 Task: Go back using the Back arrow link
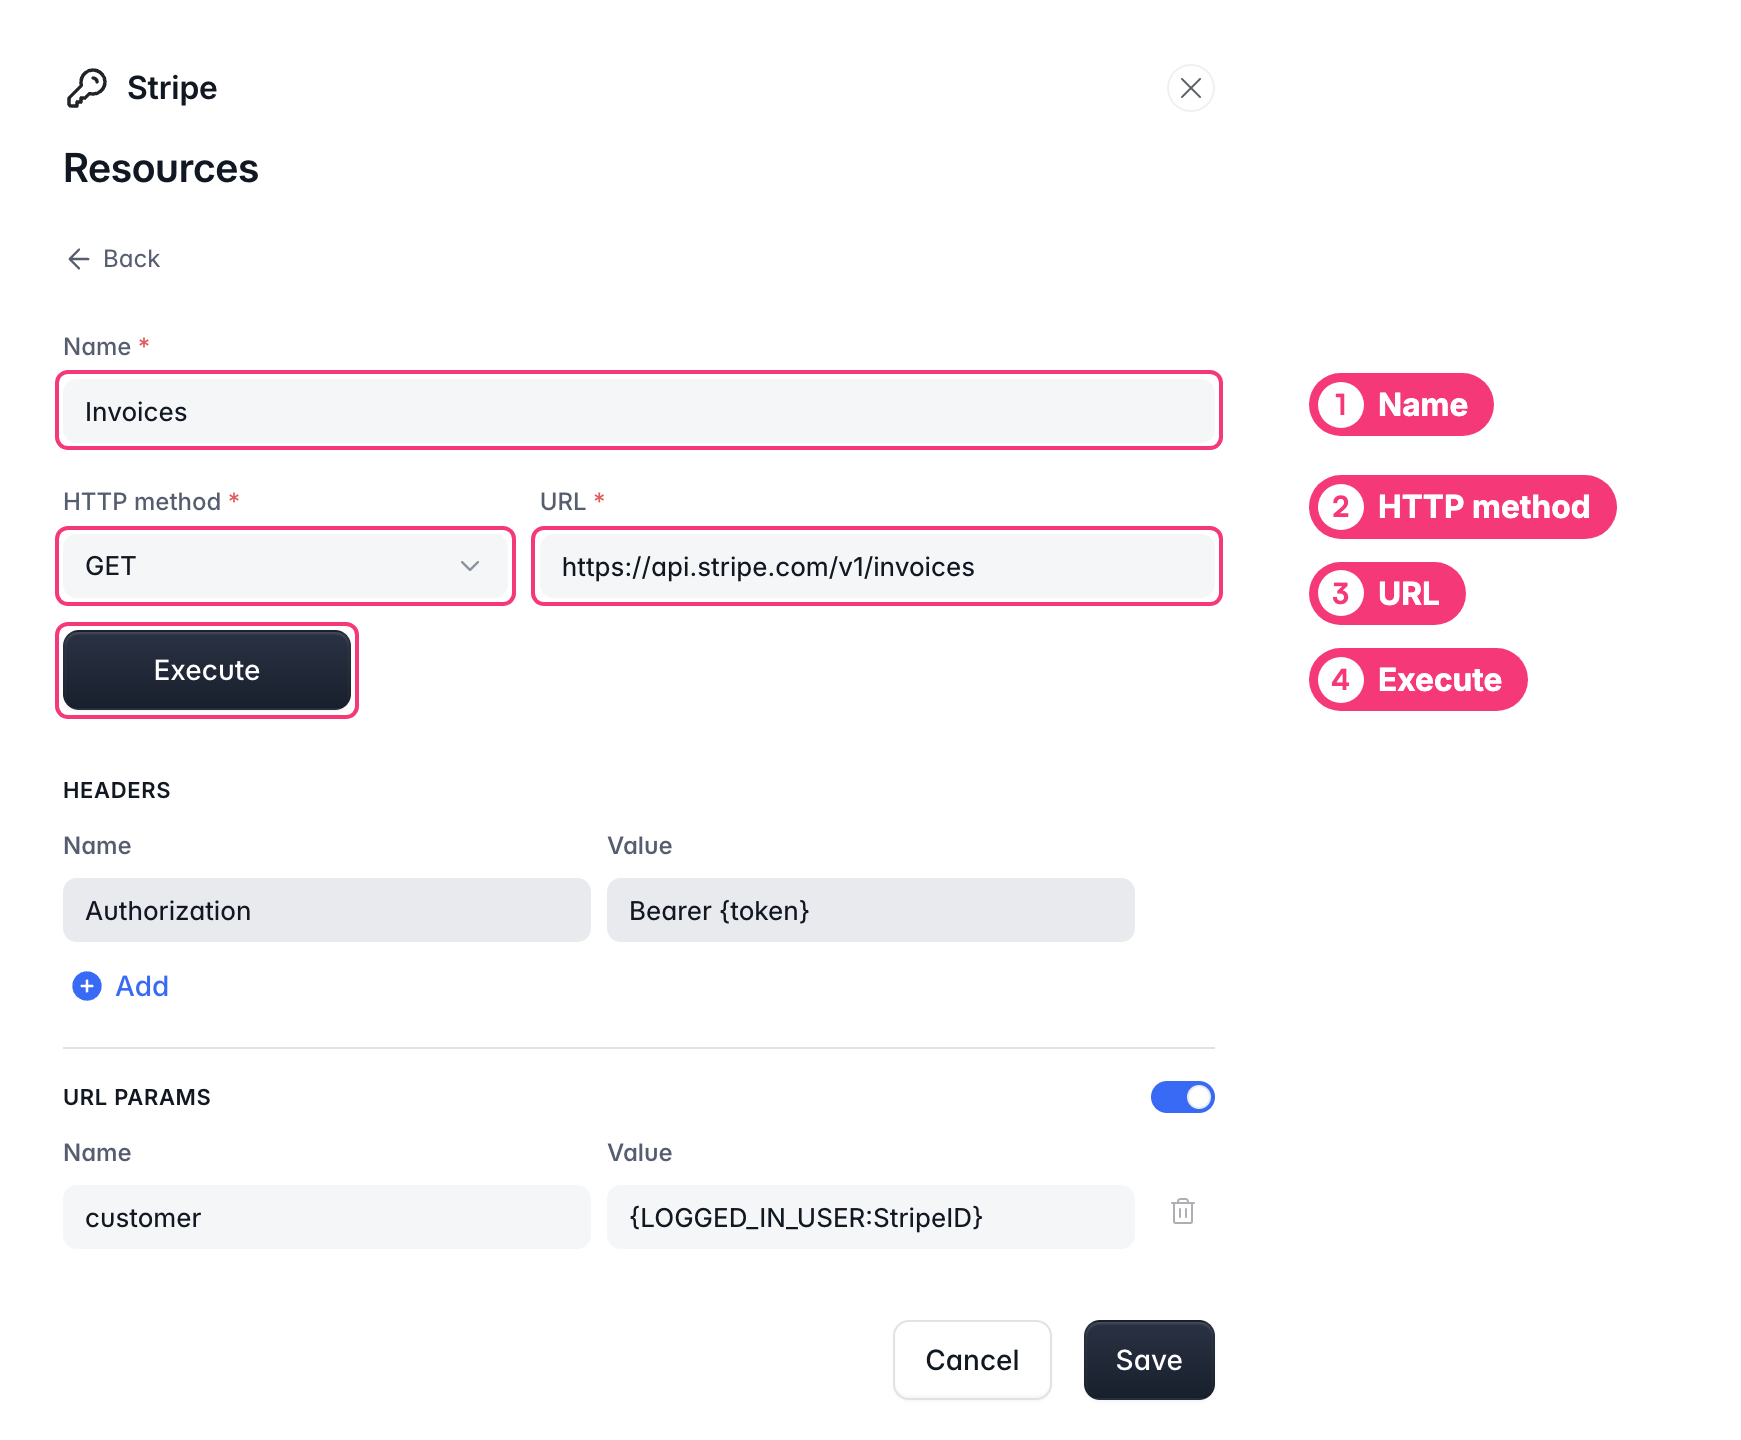113,259
